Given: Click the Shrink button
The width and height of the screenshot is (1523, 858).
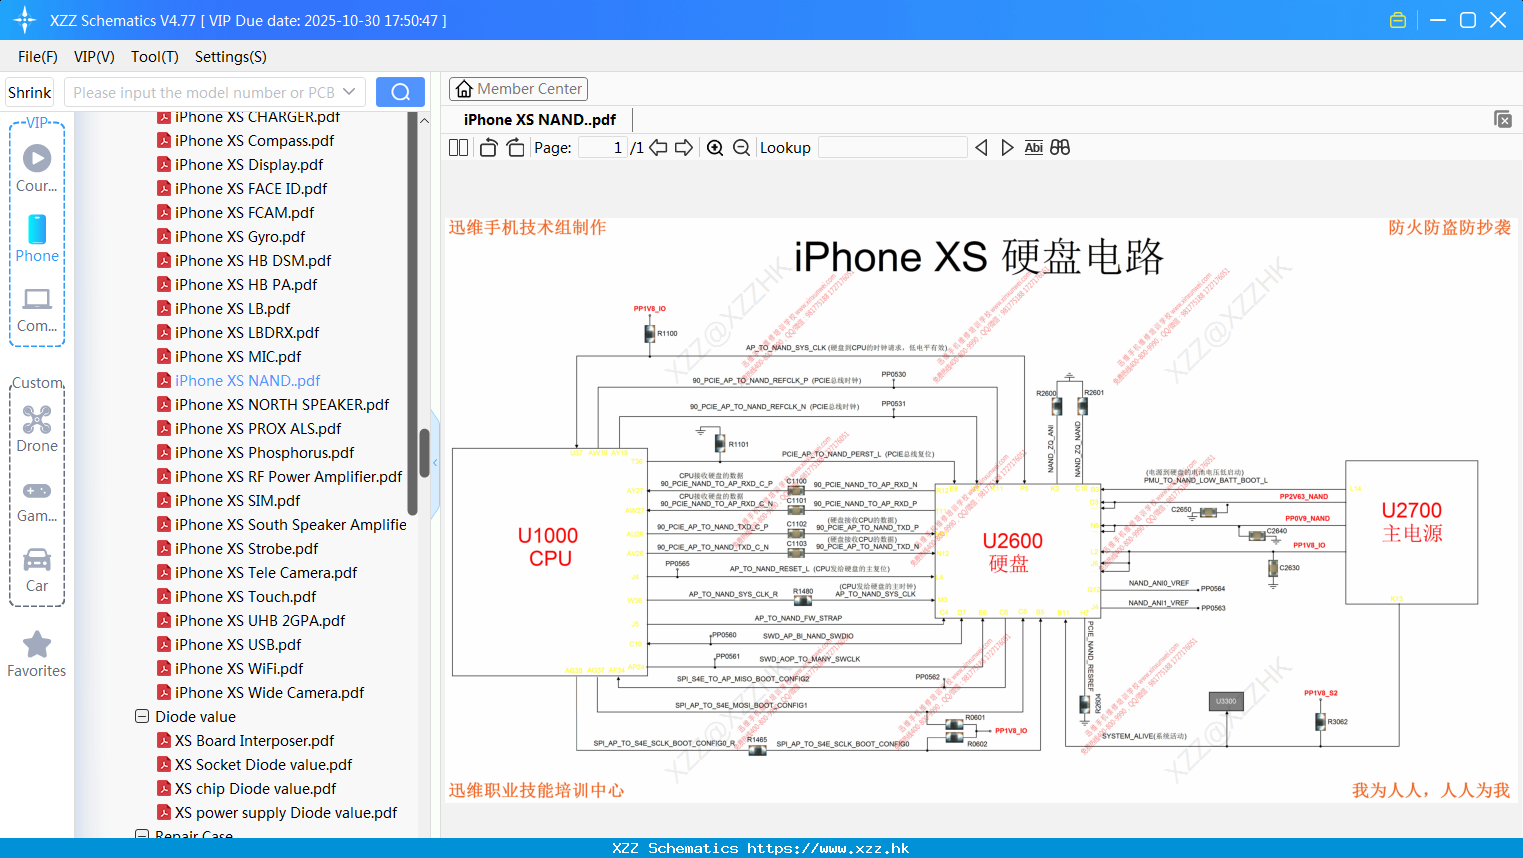Looking at the screenshot, I should pyautogui.click(x=30, y=92).
